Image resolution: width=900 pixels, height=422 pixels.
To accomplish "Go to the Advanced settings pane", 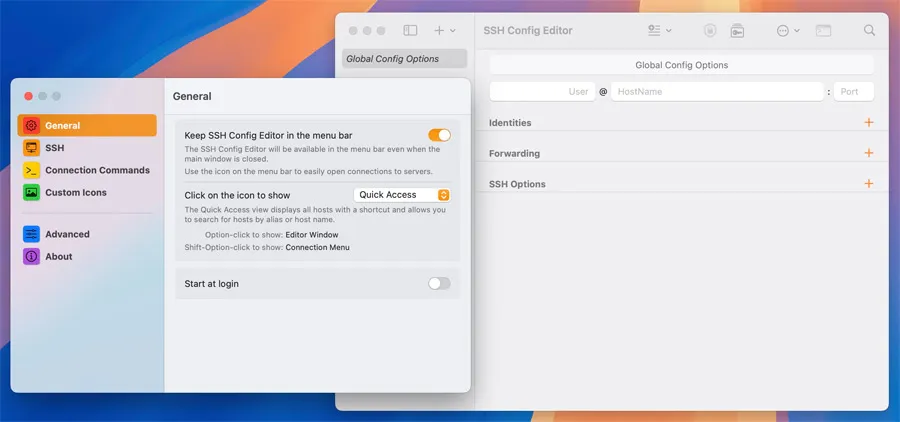I will click(67, 234).
